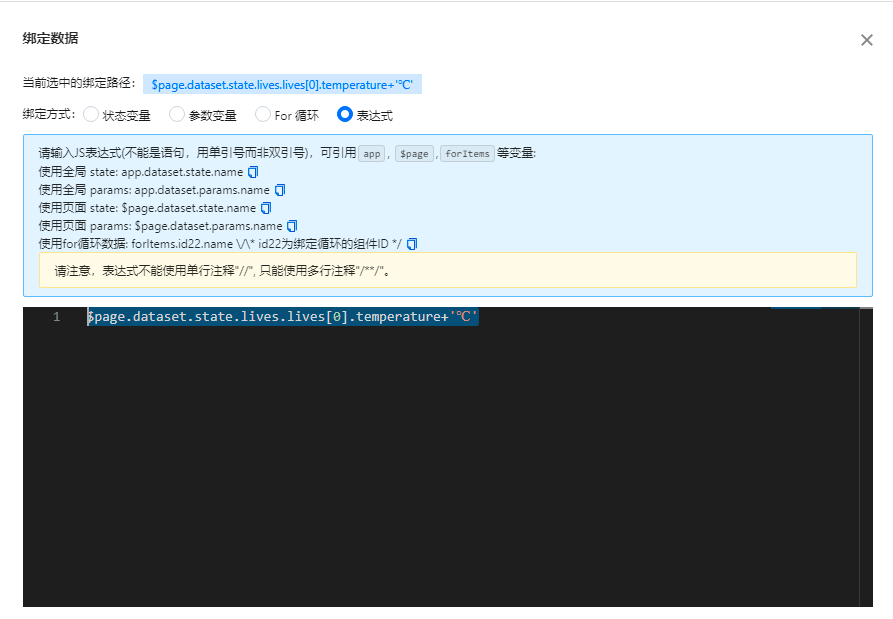The image size is (893, 619).
Task: Copy $page.dataset.state.name example
Action: click(266, 208)
